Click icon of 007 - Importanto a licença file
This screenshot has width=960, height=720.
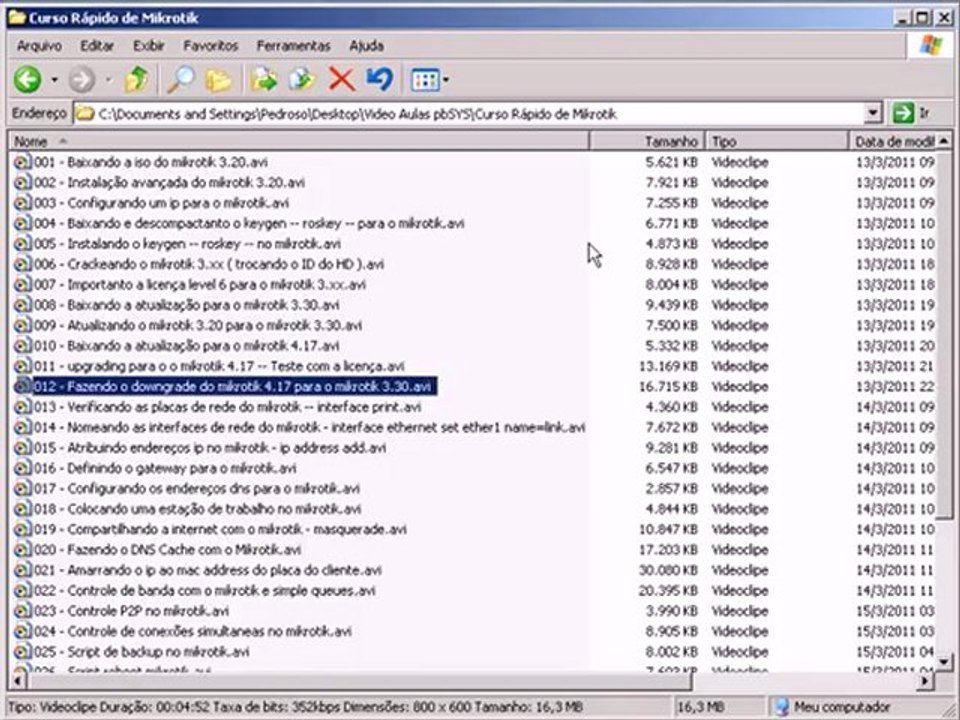coord(23,285)
